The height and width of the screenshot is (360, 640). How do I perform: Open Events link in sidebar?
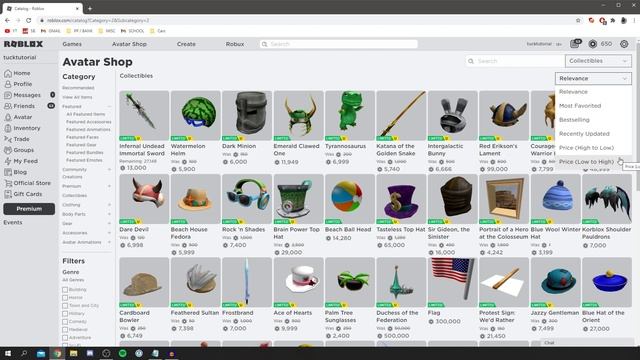coord(13,222)
